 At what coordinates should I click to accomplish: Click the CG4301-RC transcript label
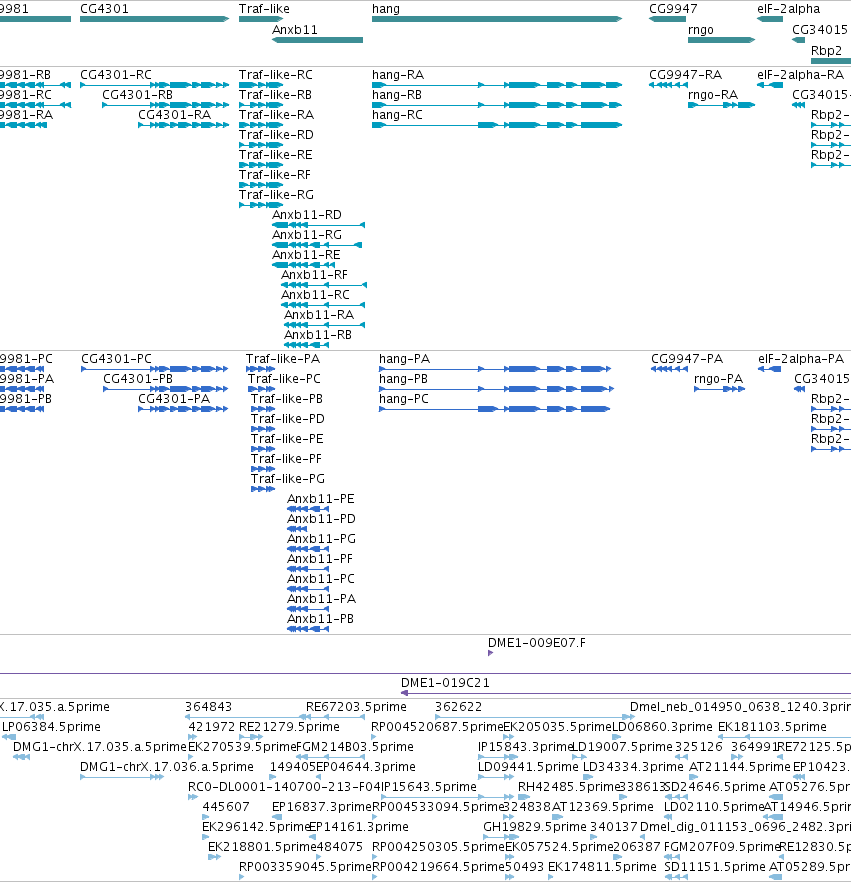[x=116, y=75]
